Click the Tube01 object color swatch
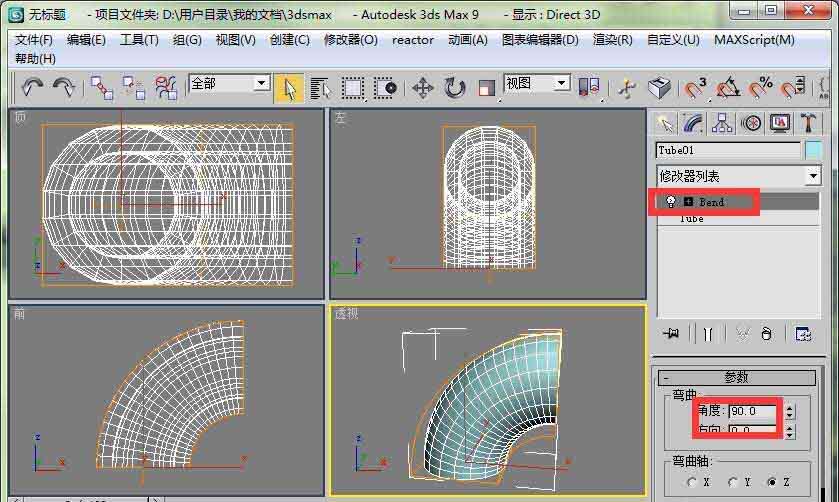The height and width of the screenshot is (502, 839). [813, 150]
